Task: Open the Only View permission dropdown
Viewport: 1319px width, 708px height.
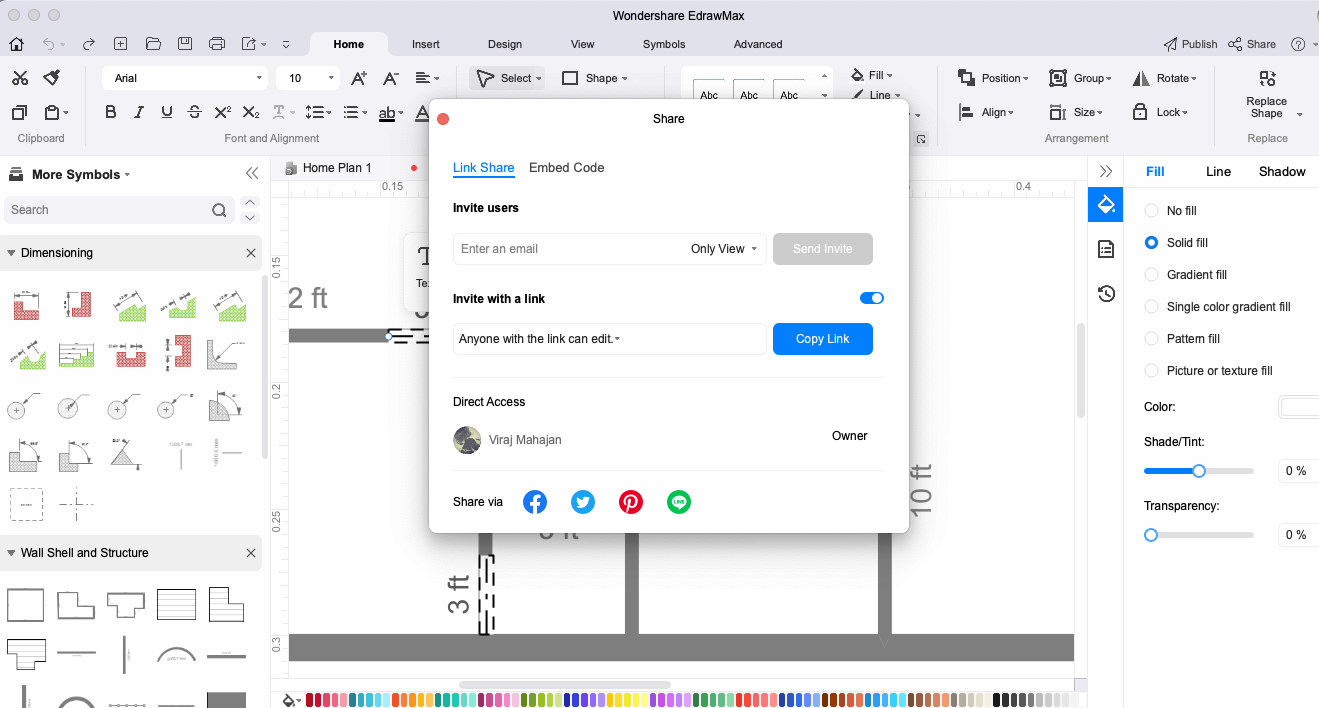Action: (724, 249)
